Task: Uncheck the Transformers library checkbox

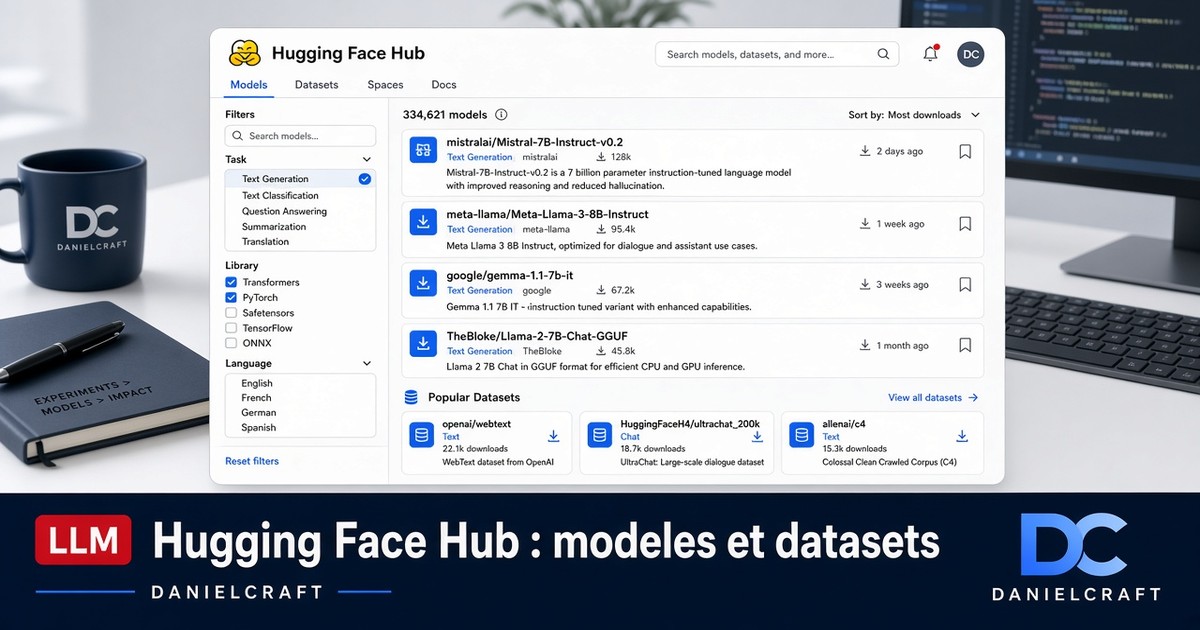Action: pyautogui.click(x=231, y=282)
